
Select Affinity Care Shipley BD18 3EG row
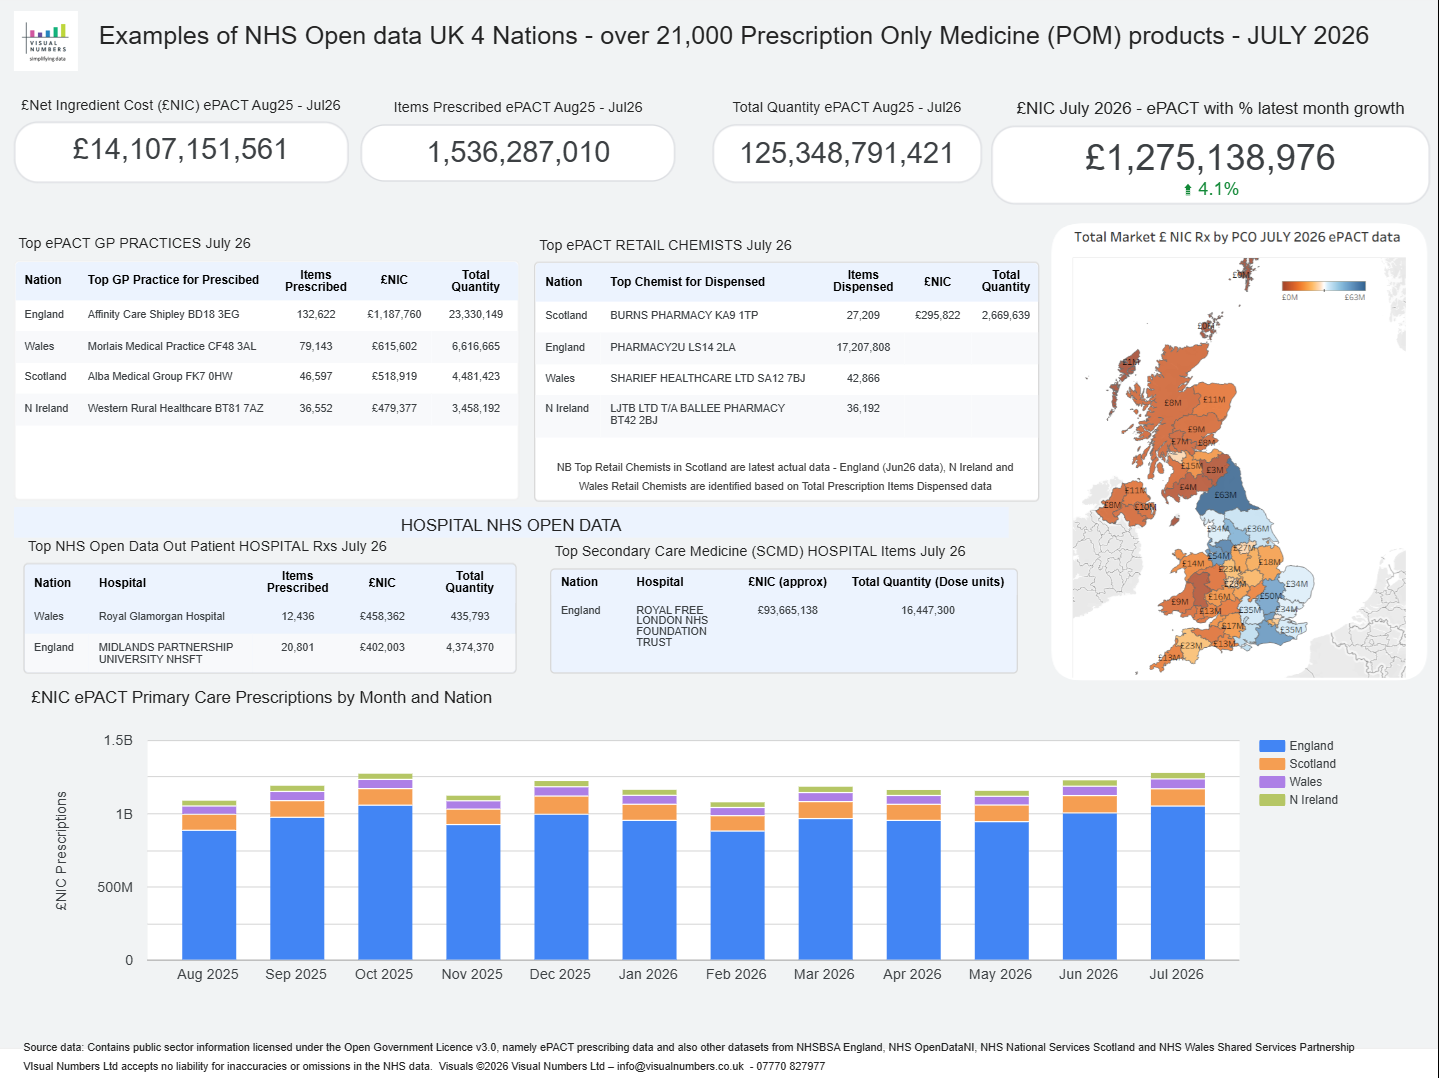[x=267, y=314]
